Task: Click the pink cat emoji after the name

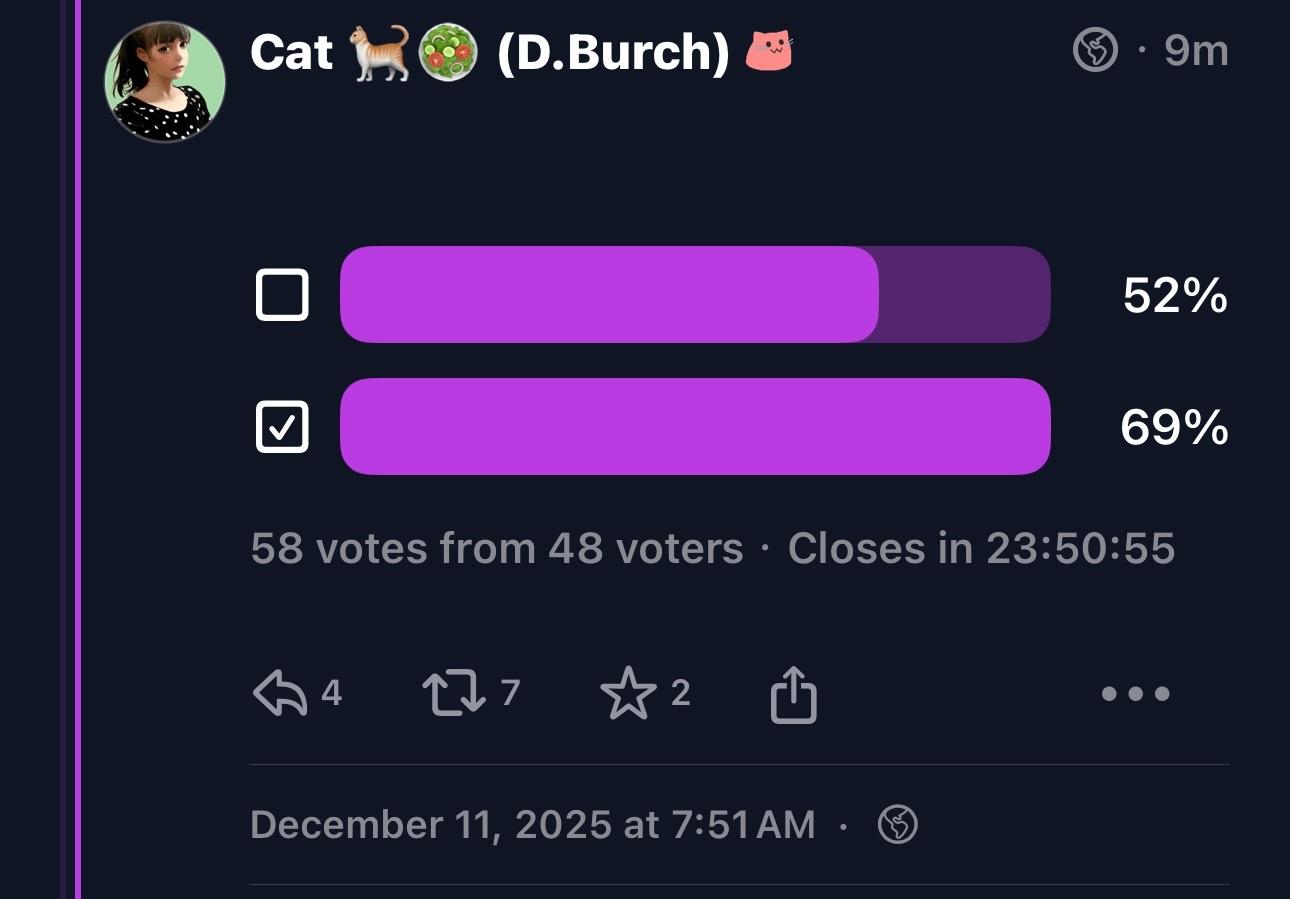Action: click(x=769, y=52)
